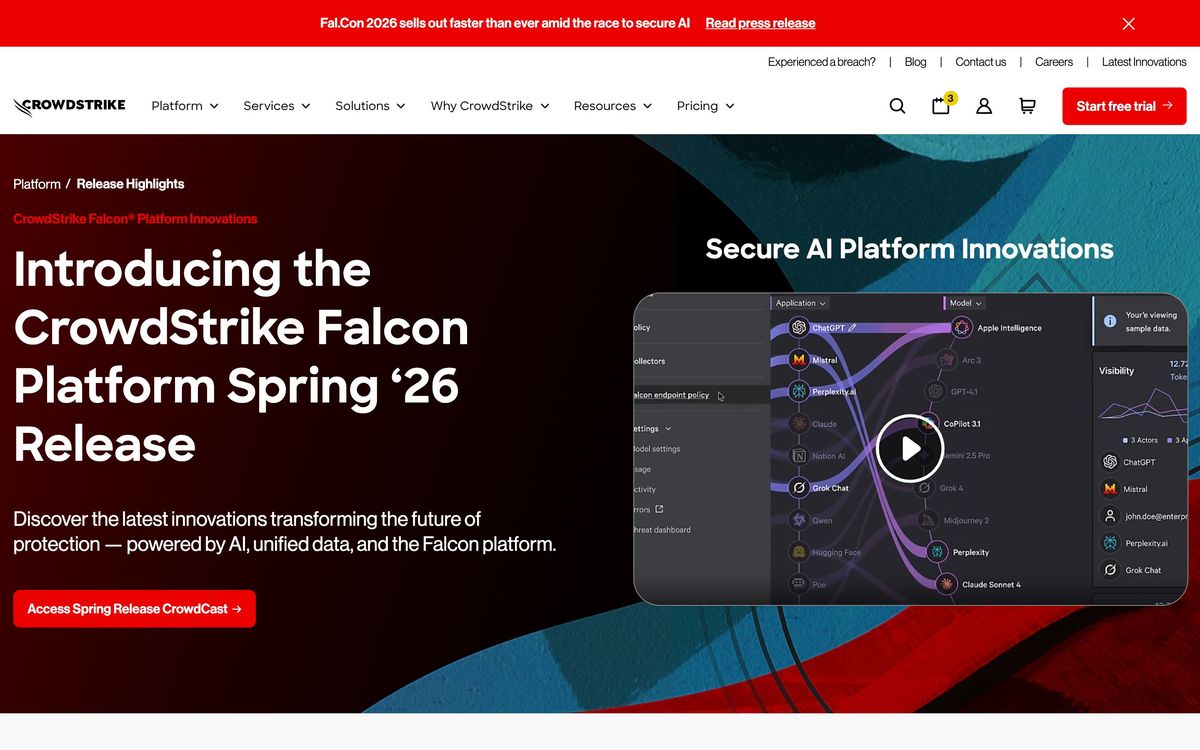Image resolution: width=1200 pixels, height=750 pixels.
Task: Click the CrowdStrike logo
Action: [x=69, y=106]
